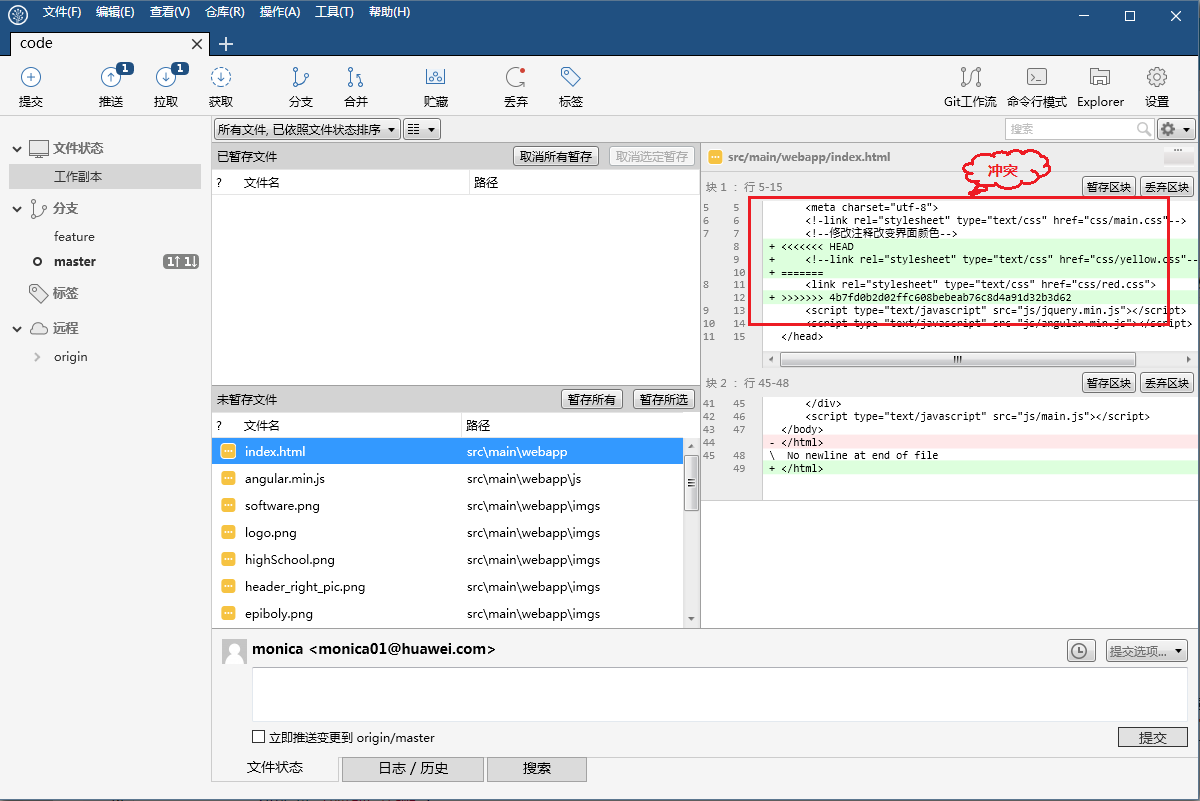This screenshot has width=1200, height=801.
Task: Click the Branch (分支) toolbar icon
Action: [x=301, y=77]
